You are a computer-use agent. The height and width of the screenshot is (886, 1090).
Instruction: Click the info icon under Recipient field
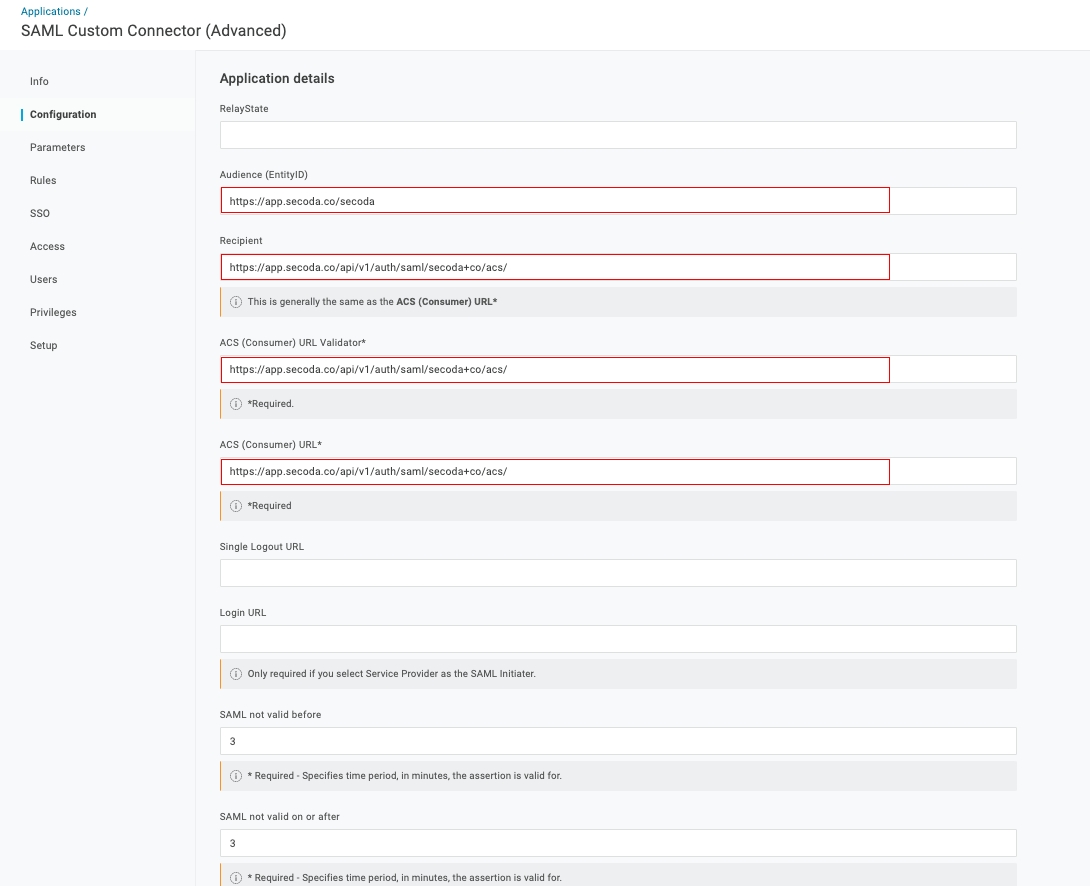pyautogui.click(x=236, y=302)
